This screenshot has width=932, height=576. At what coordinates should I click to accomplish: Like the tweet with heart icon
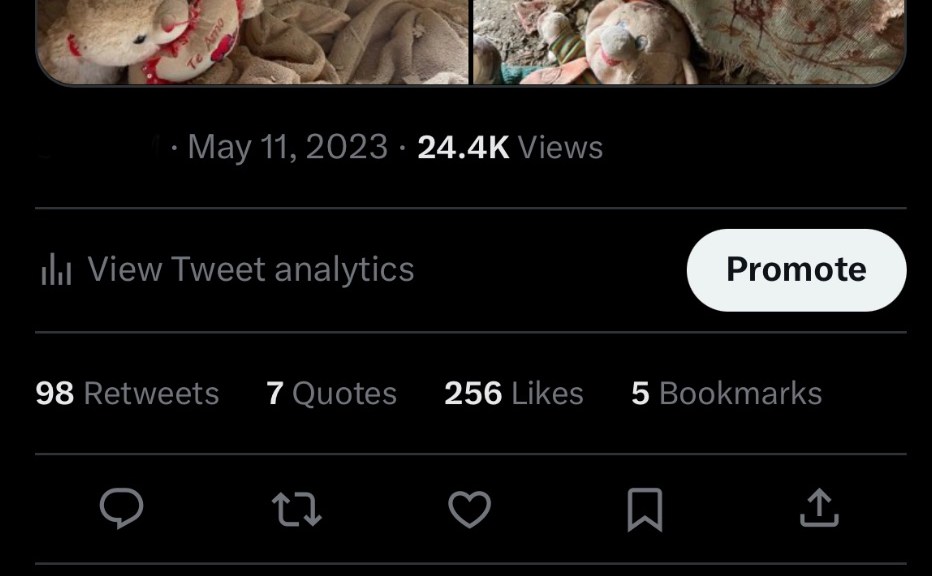pyautogui.click(x=469, y=509)
